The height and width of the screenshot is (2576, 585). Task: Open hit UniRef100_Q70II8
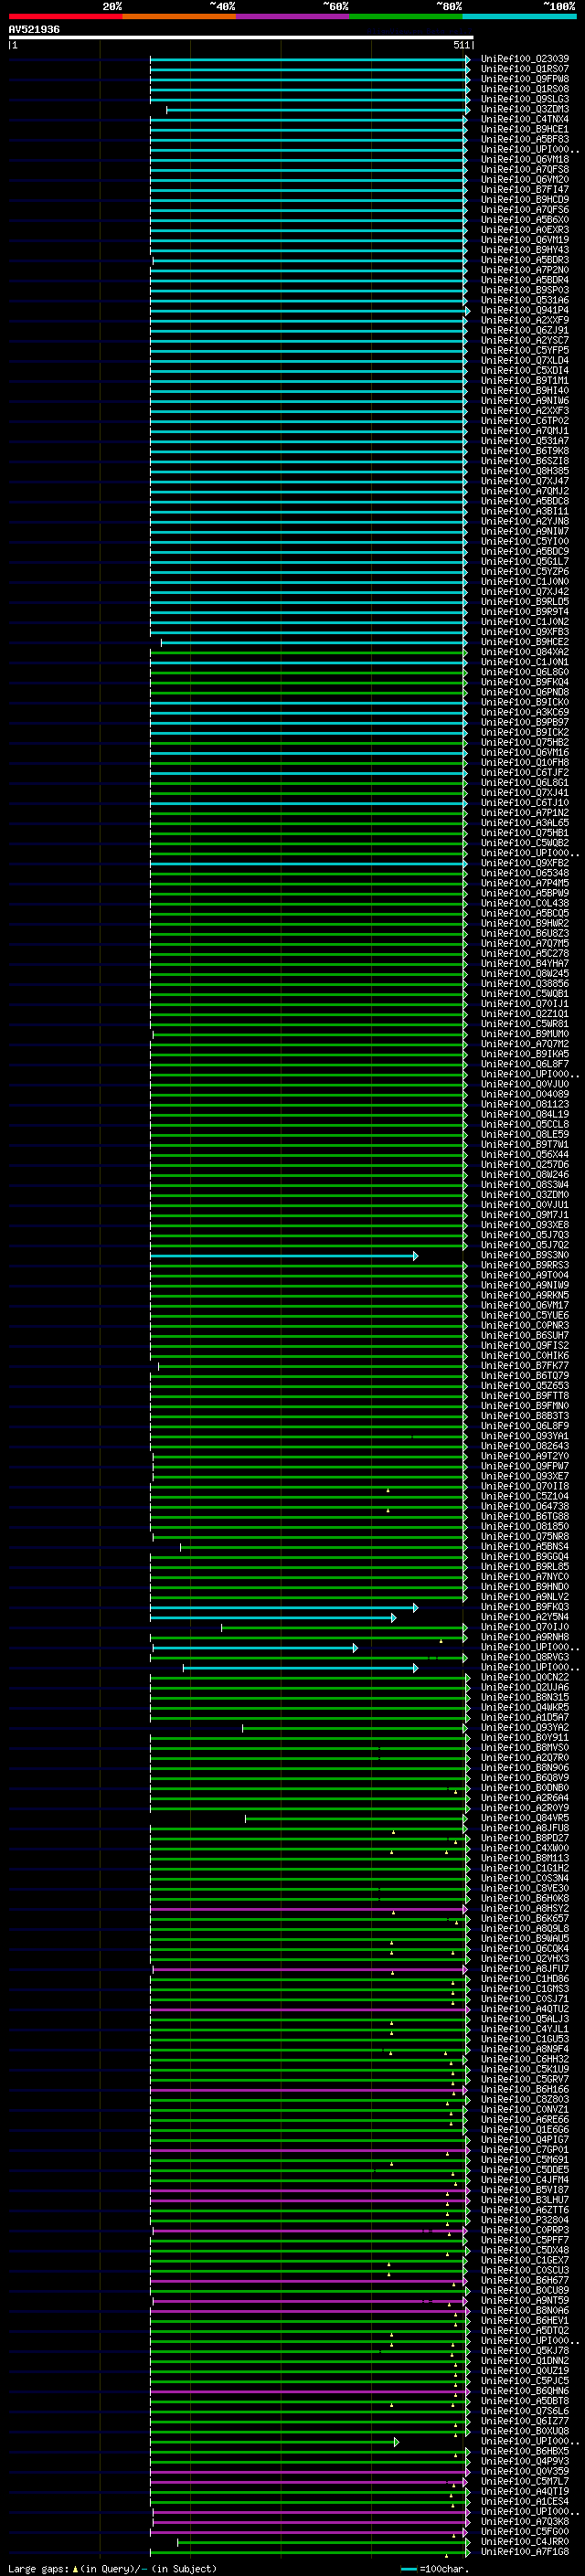click(525, 1486)
